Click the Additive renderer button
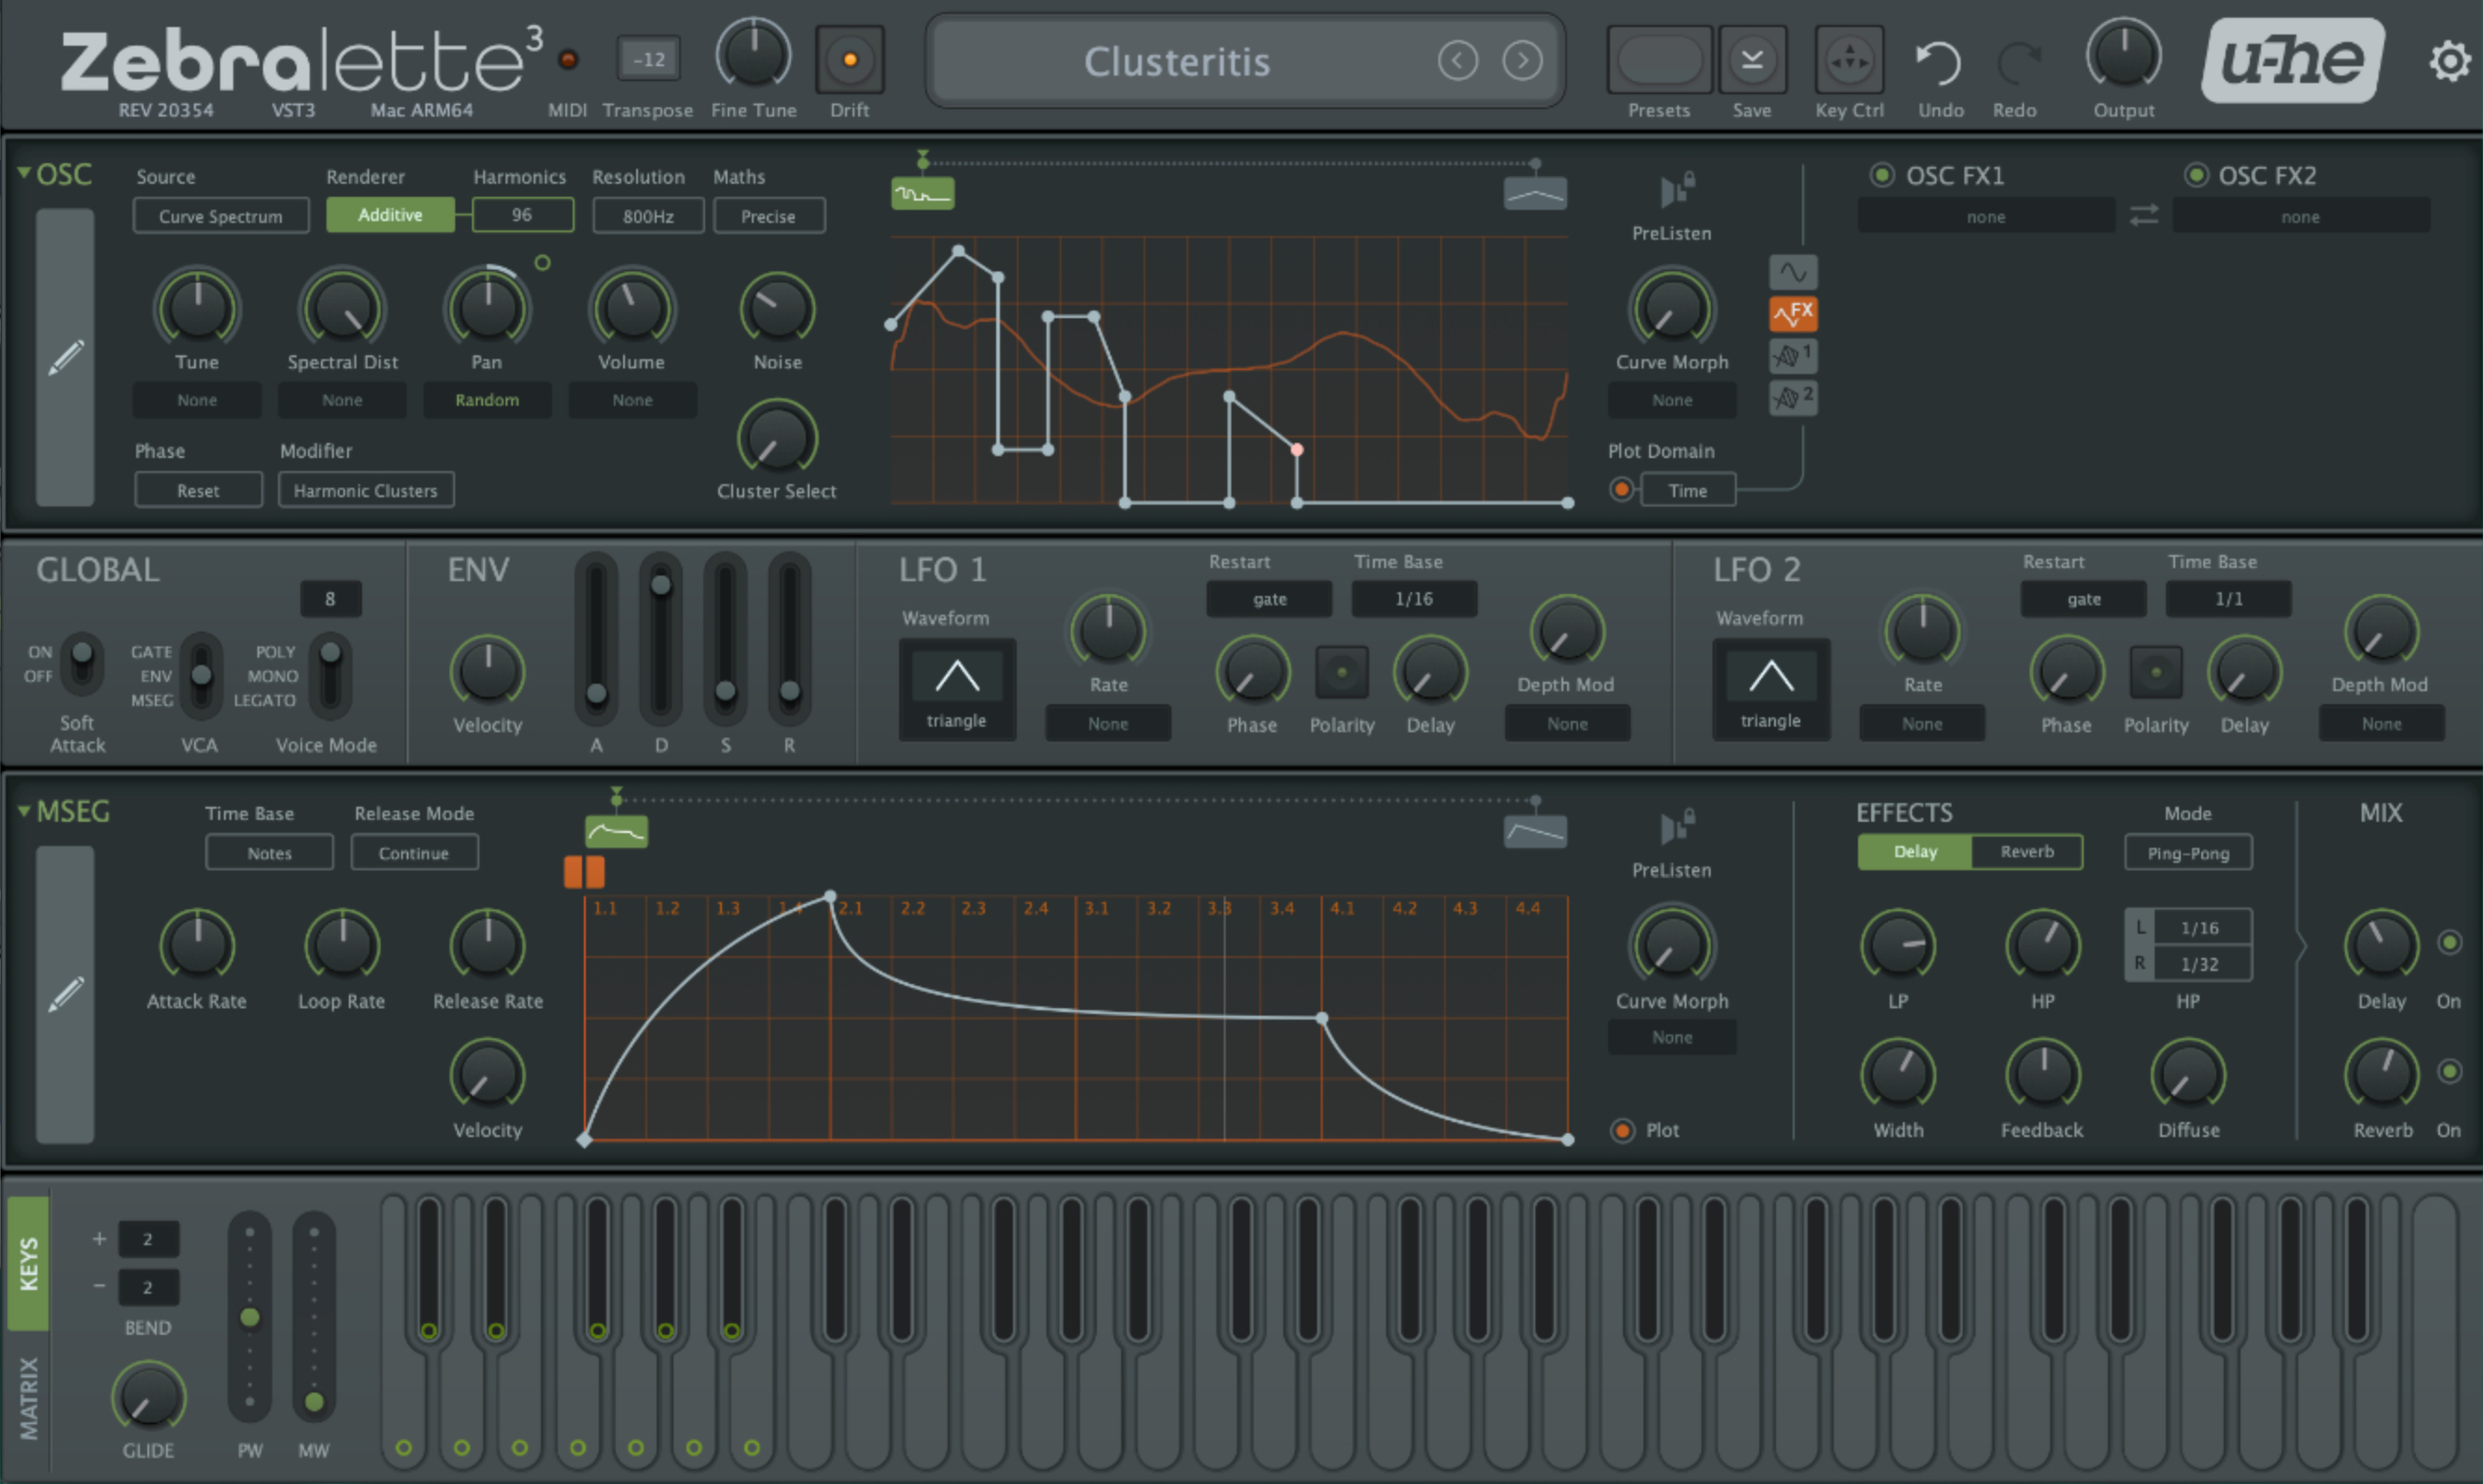Image resolution: width=2483 pixels, height=1484 pixels. click(390, 215)
